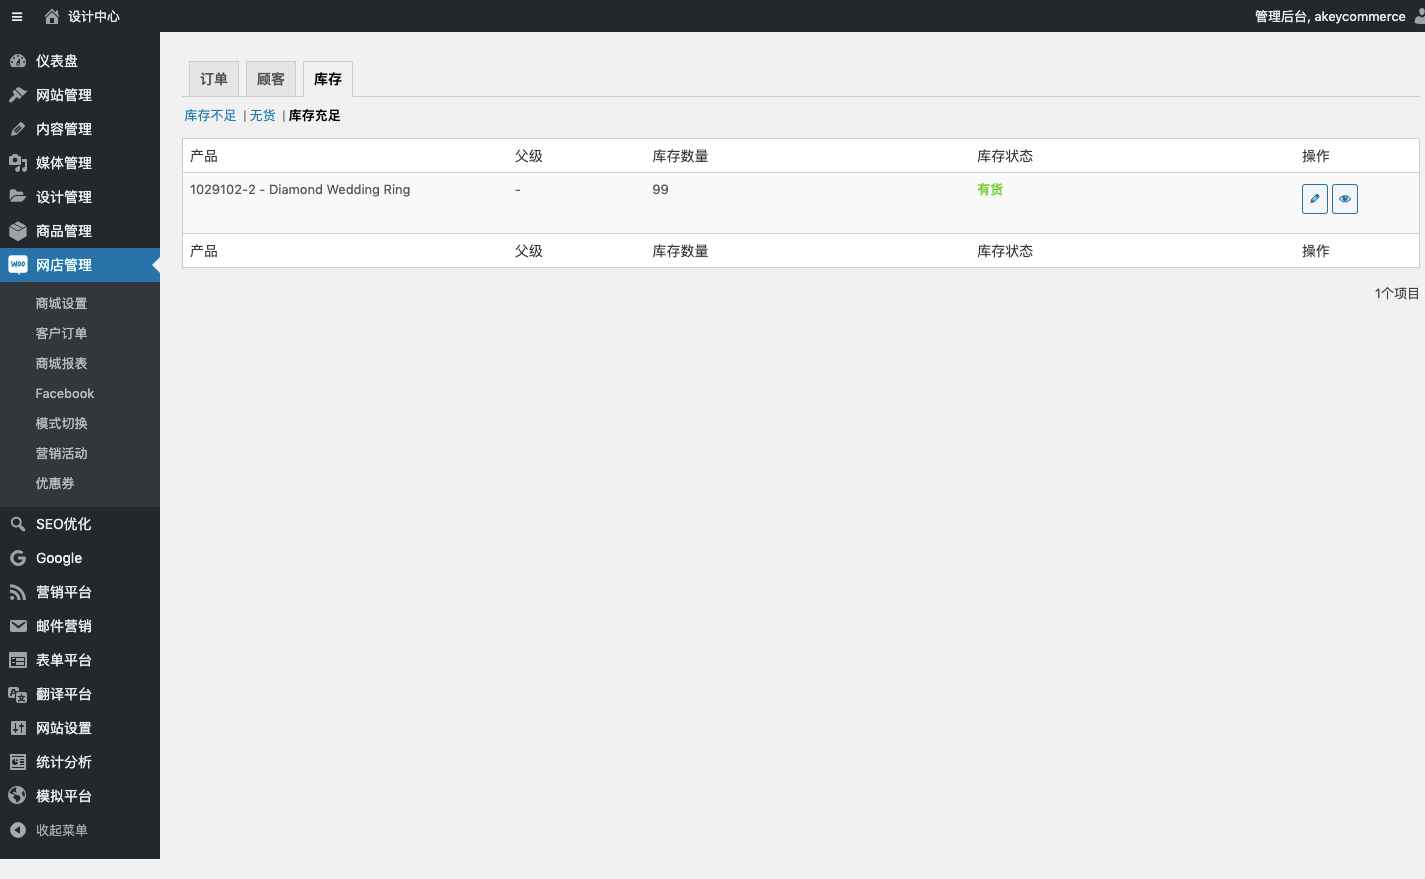Click the 翻译平台 translate icon
Viewport: 1425px width, 879px height.
pyautogui.click(x=18, y=694)
